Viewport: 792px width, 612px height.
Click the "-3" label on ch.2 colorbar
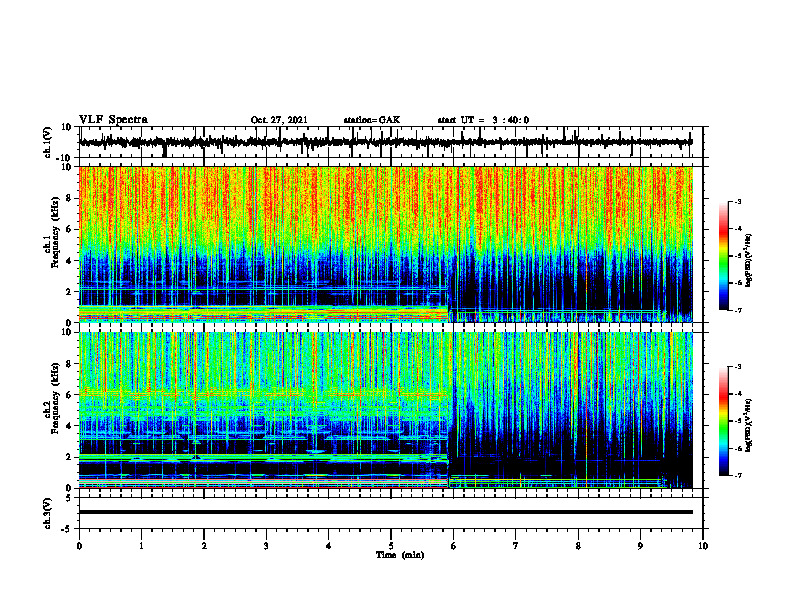(738, 367)
